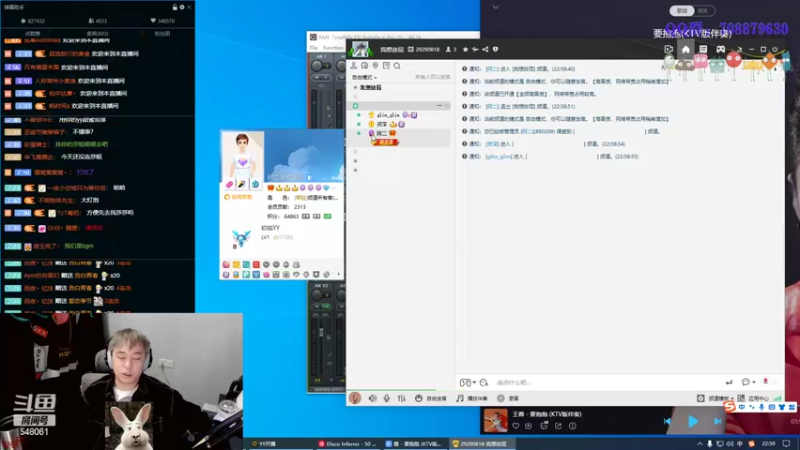
Task: Click the File menu in RME TotalMix
Action: (x=313, y=48)
